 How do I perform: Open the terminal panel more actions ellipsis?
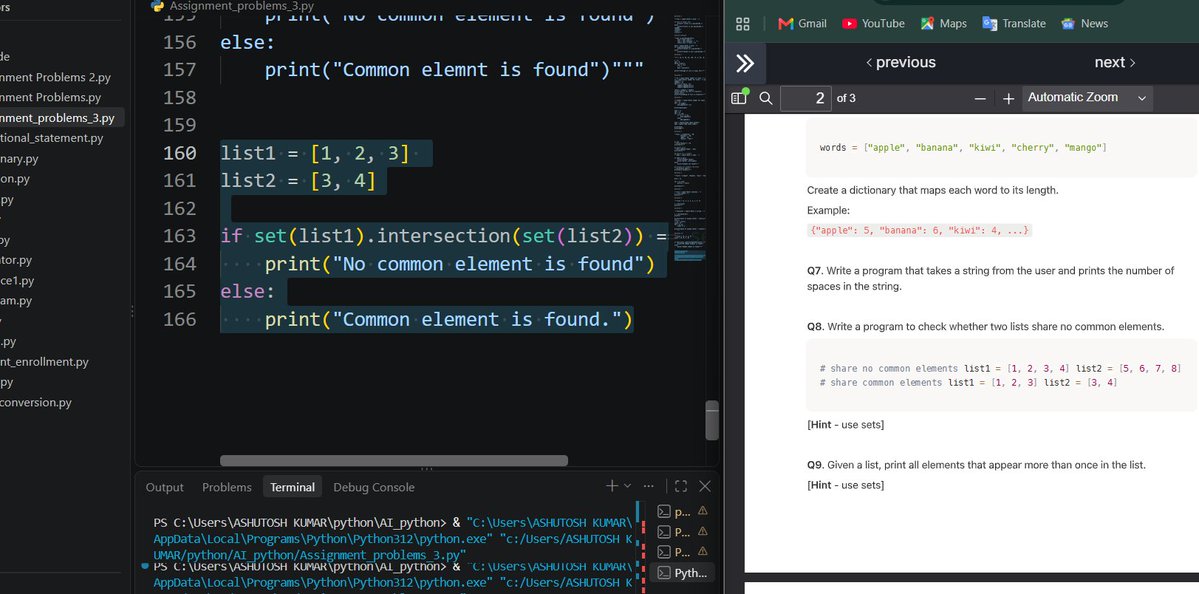[649, 486]
